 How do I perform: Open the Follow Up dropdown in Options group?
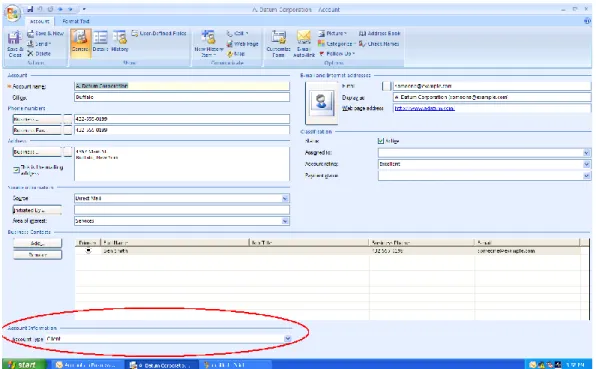(x=337, y=54)
